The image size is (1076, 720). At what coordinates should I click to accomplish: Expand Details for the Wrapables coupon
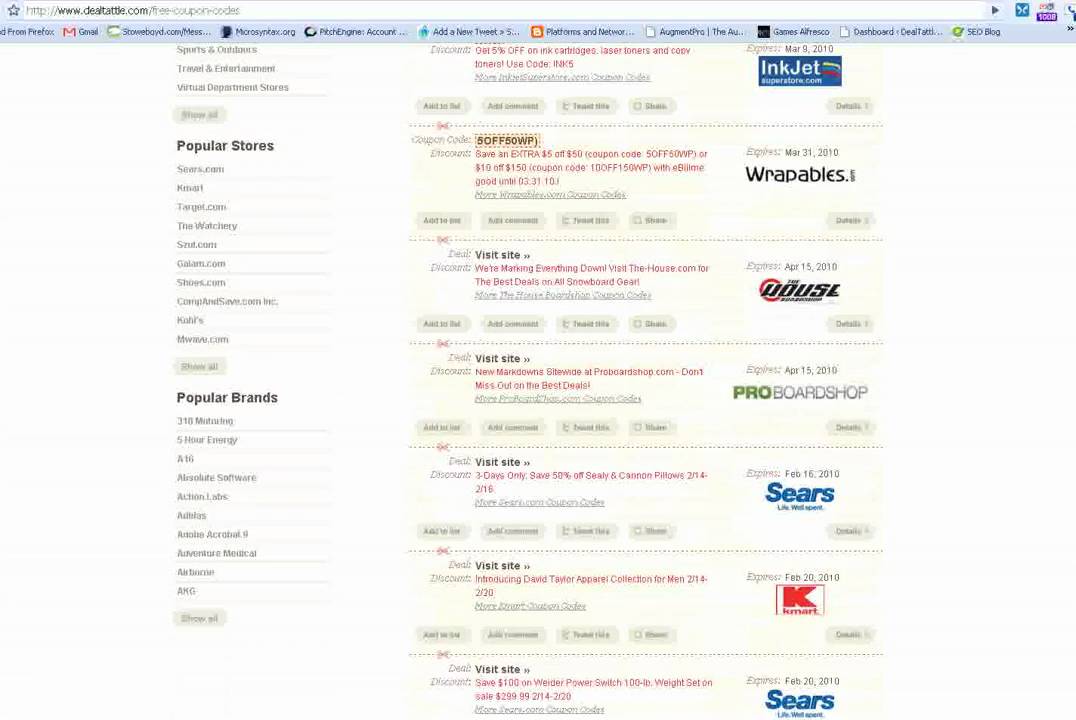pyautogui.click(x=852, y=220)
